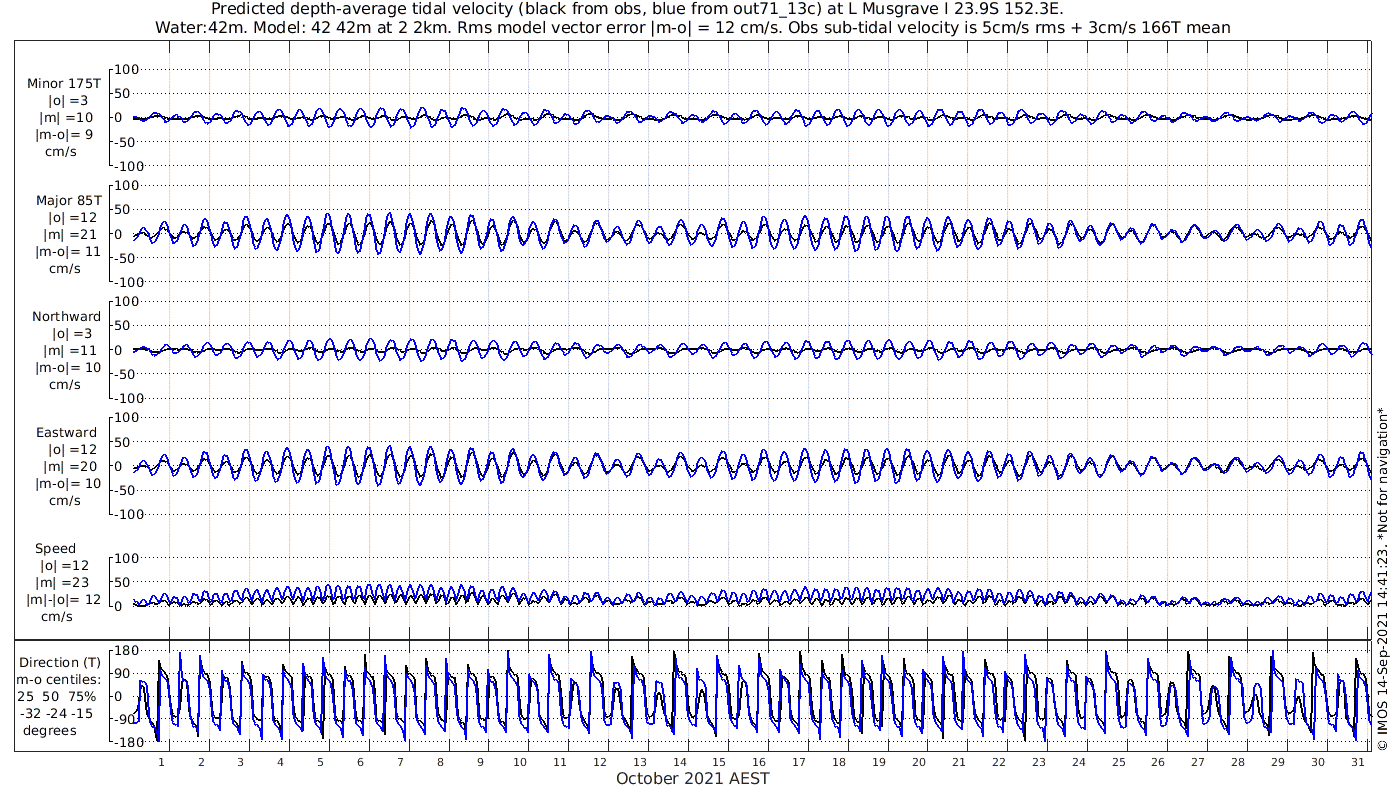This screenshot has width=1400, height=800.
Task: Select the "|m| =11" value in Northward panel
Action: 71,351
